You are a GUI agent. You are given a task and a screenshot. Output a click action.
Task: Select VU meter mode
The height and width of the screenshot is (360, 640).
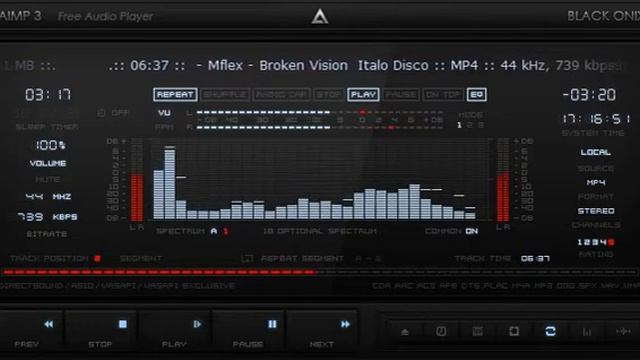pos(164,113)
